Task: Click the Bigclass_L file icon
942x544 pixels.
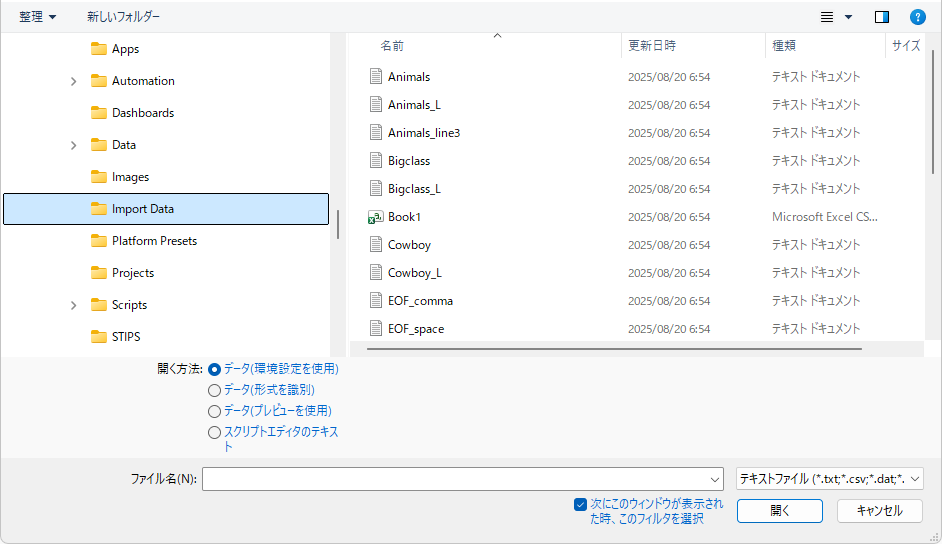Action: (375, 189)
